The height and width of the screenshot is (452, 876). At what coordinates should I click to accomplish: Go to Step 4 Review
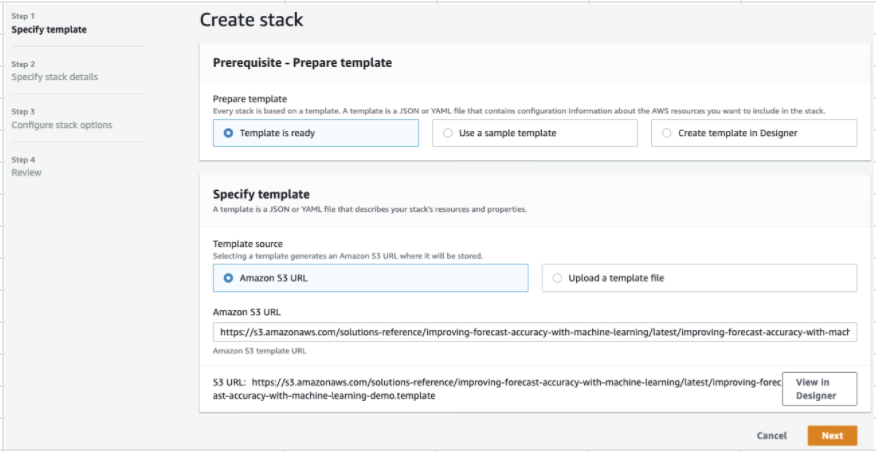[27, 172]
